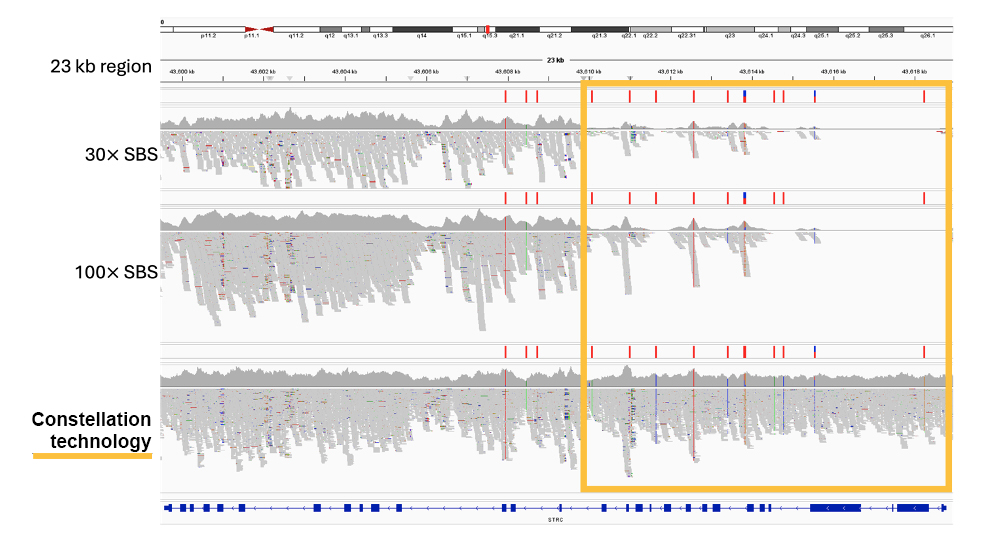Click the red location box at band q15.3
The image size is (991, 541).
(486, 30)
